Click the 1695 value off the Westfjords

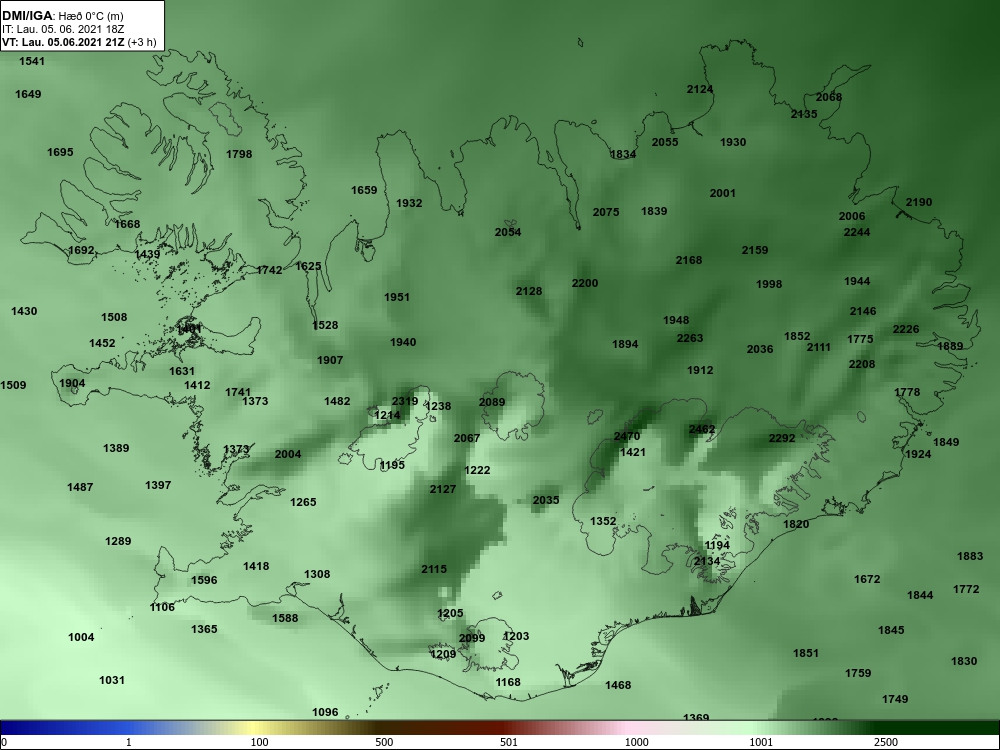[x=60, y=152]
